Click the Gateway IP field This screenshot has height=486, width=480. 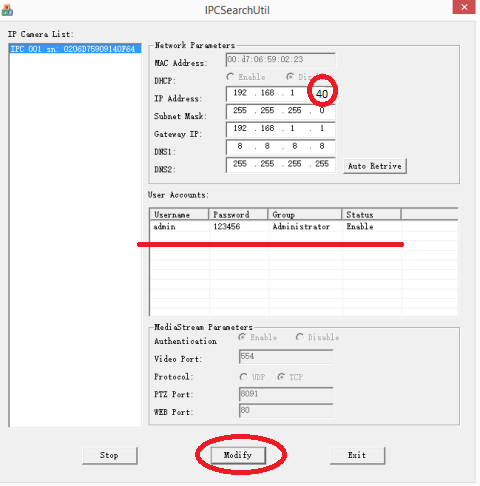click(x=280, y=129)
